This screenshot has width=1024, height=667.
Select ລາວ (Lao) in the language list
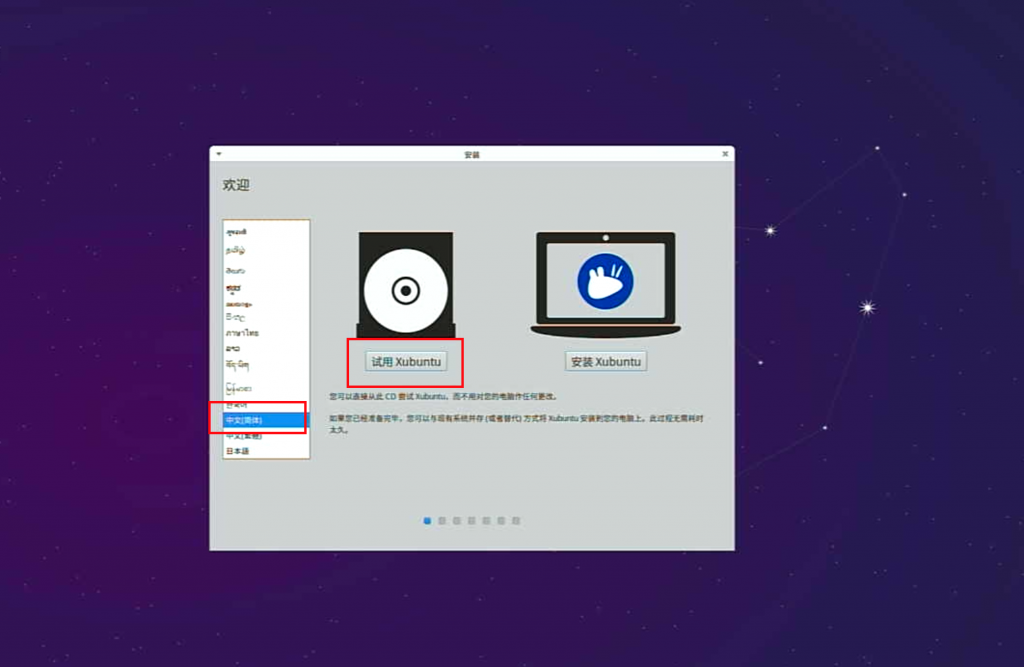pyautogui.click(x=266, y=348)
